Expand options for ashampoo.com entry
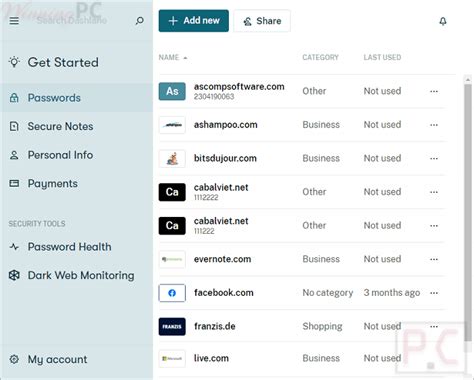The height and width of the screenshot is (380, 474). pyautogui.click(x=434, y=125)
